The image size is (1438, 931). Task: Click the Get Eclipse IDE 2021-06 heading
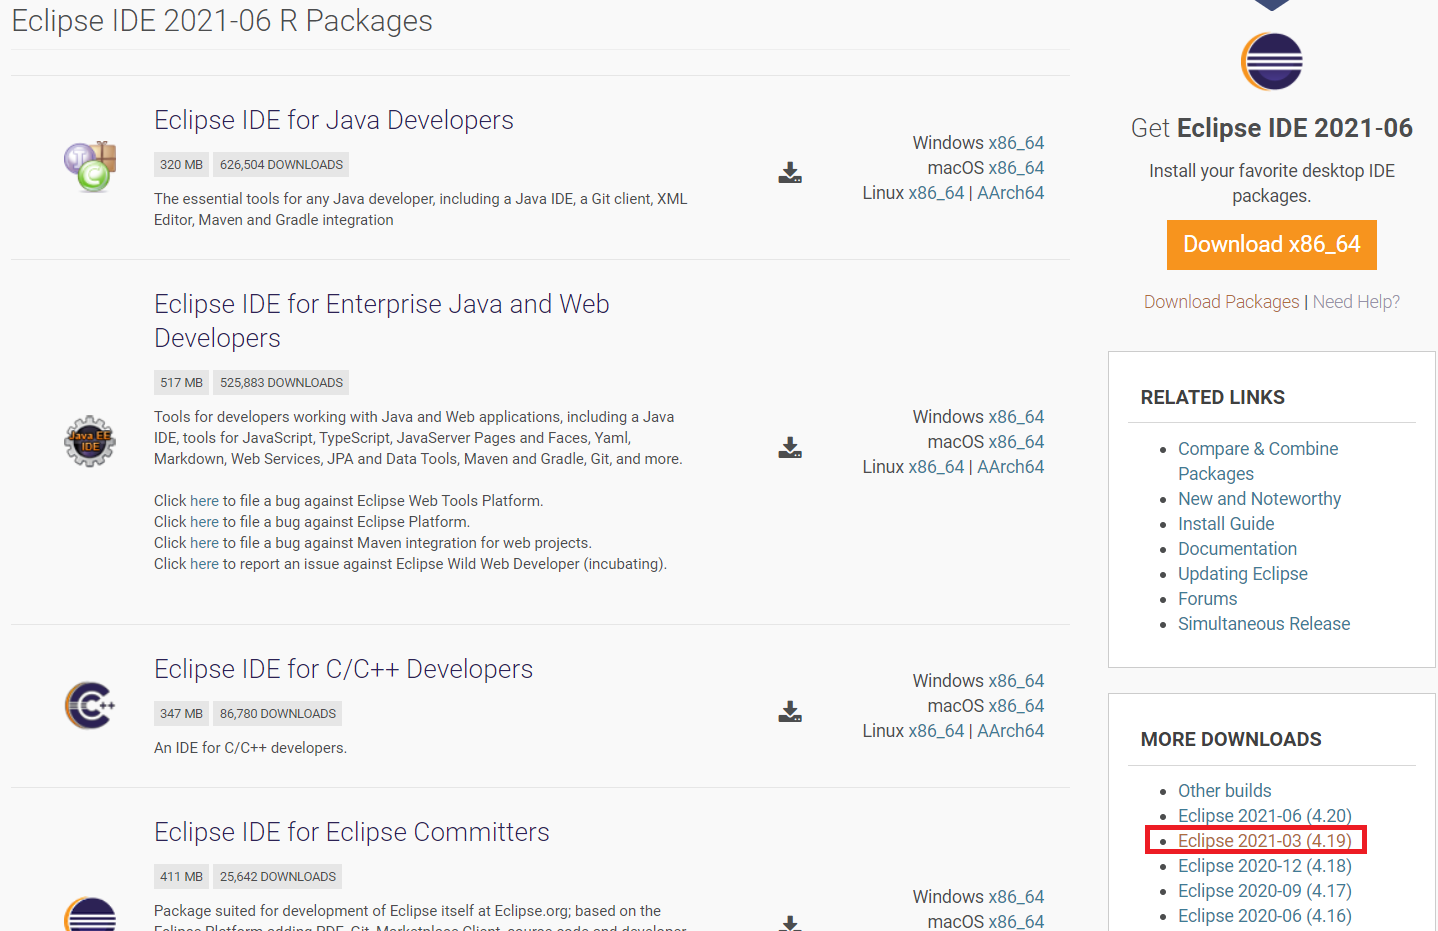[x=1271, y=128]
